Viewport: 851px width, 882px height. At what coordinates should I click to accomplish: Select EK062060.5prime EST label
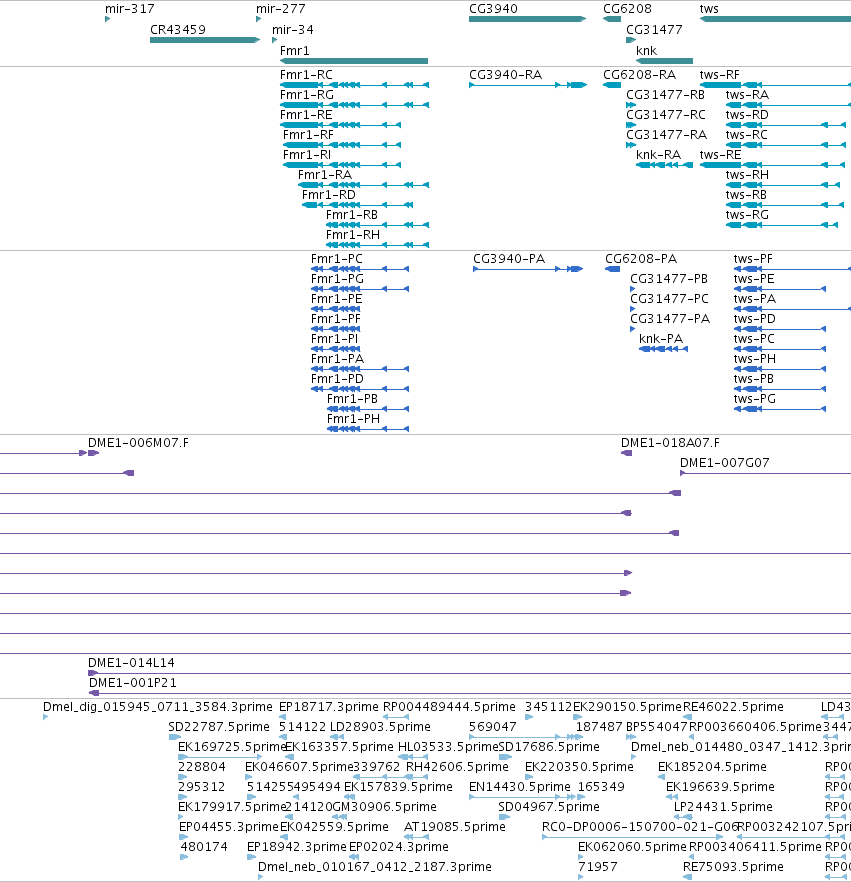tap(633, 847)
